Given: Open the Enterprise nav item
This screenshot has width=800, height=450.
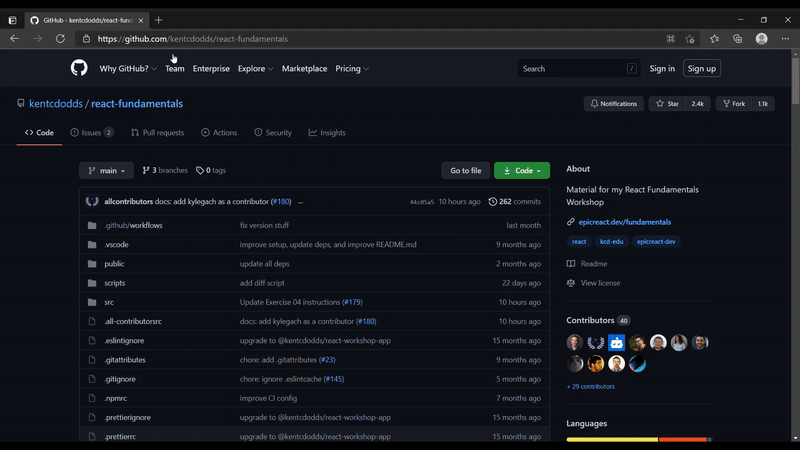Looking at the screenshot, I should coord(211,68).
